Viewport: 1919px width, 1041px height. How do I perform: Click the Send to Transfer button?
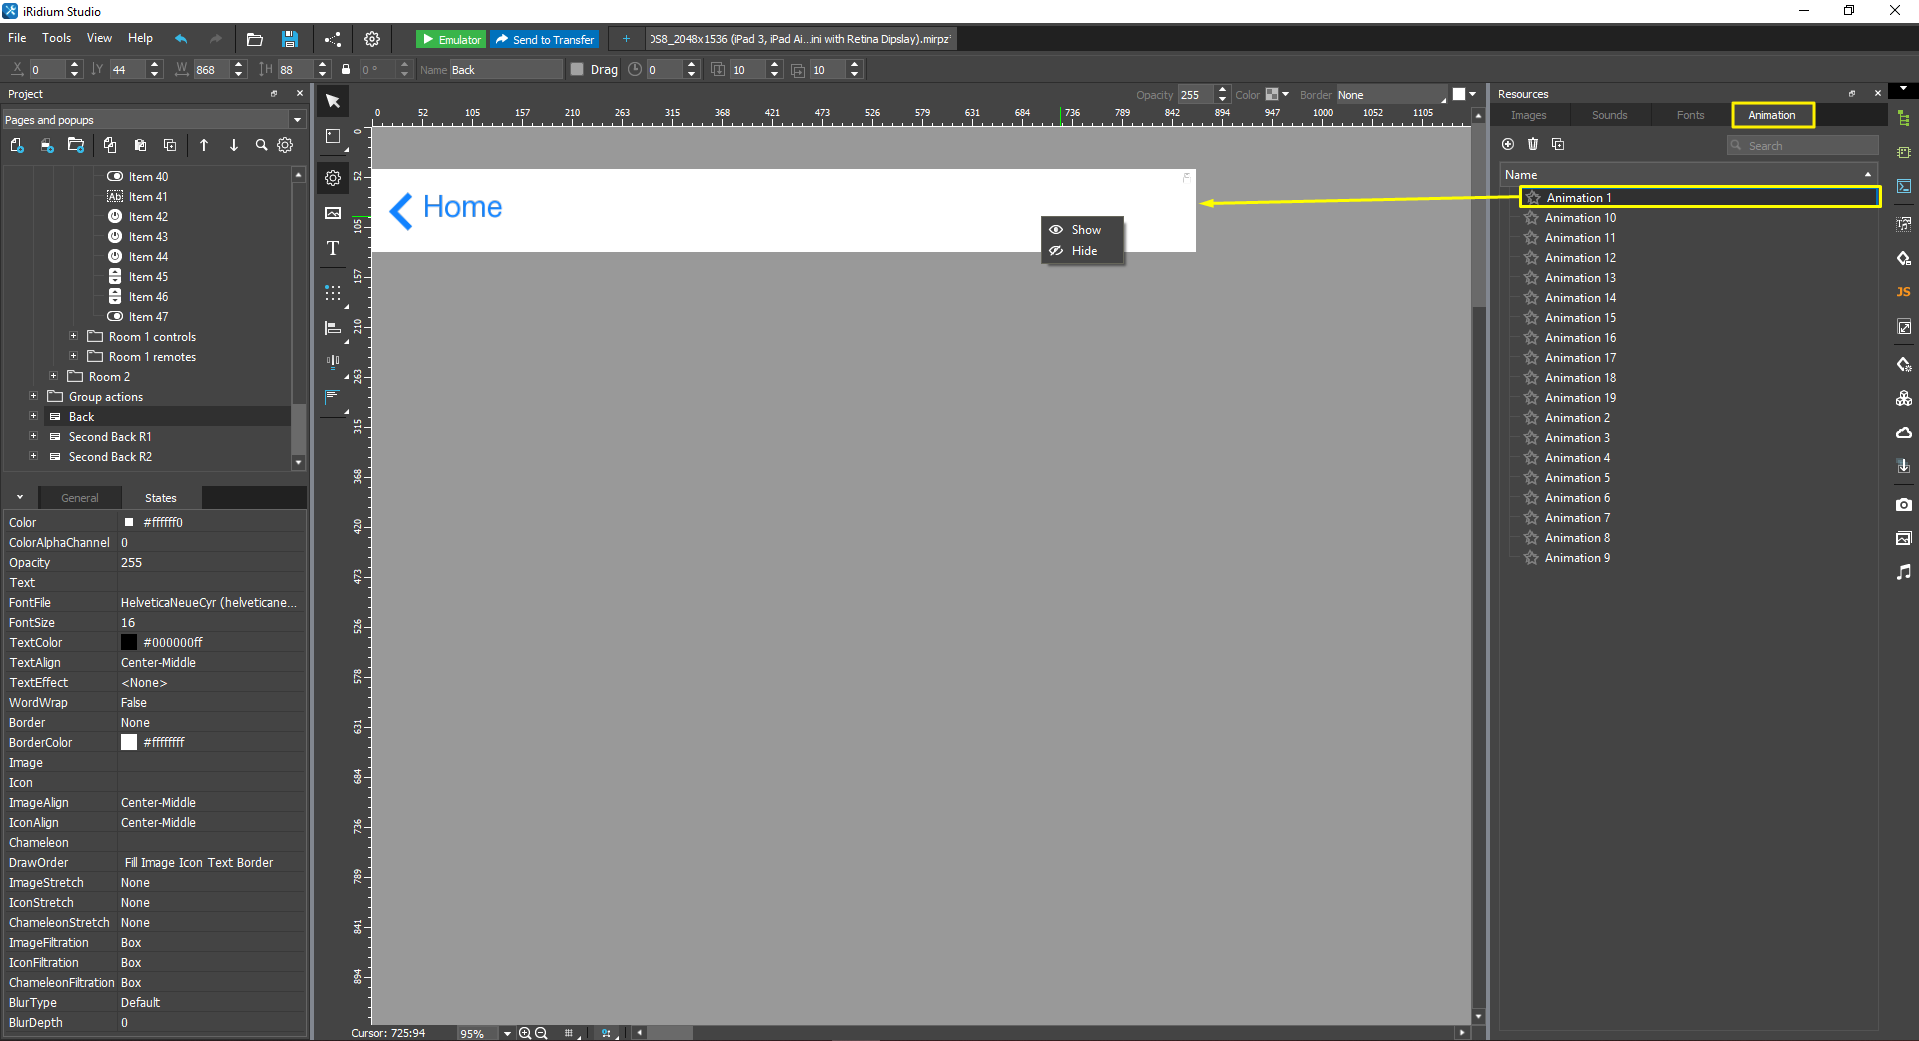point(544,39)
